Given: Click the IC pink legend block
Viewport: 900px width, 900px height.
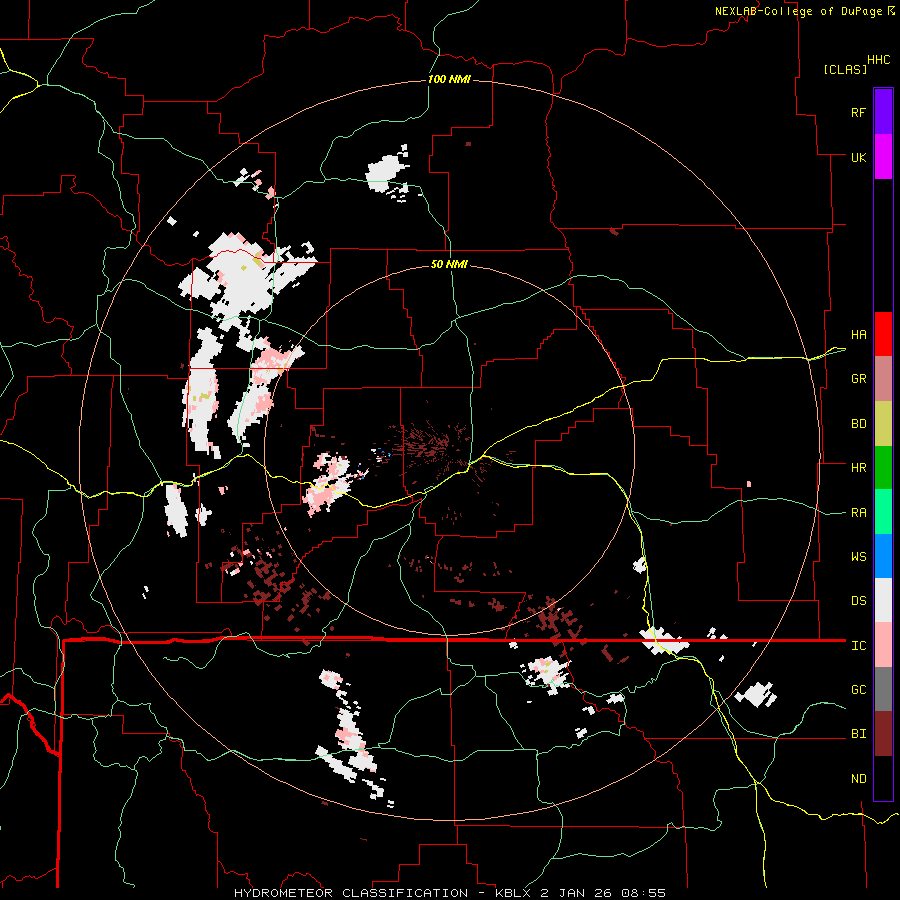Looking at the screenshot, I should pos(883,645).
